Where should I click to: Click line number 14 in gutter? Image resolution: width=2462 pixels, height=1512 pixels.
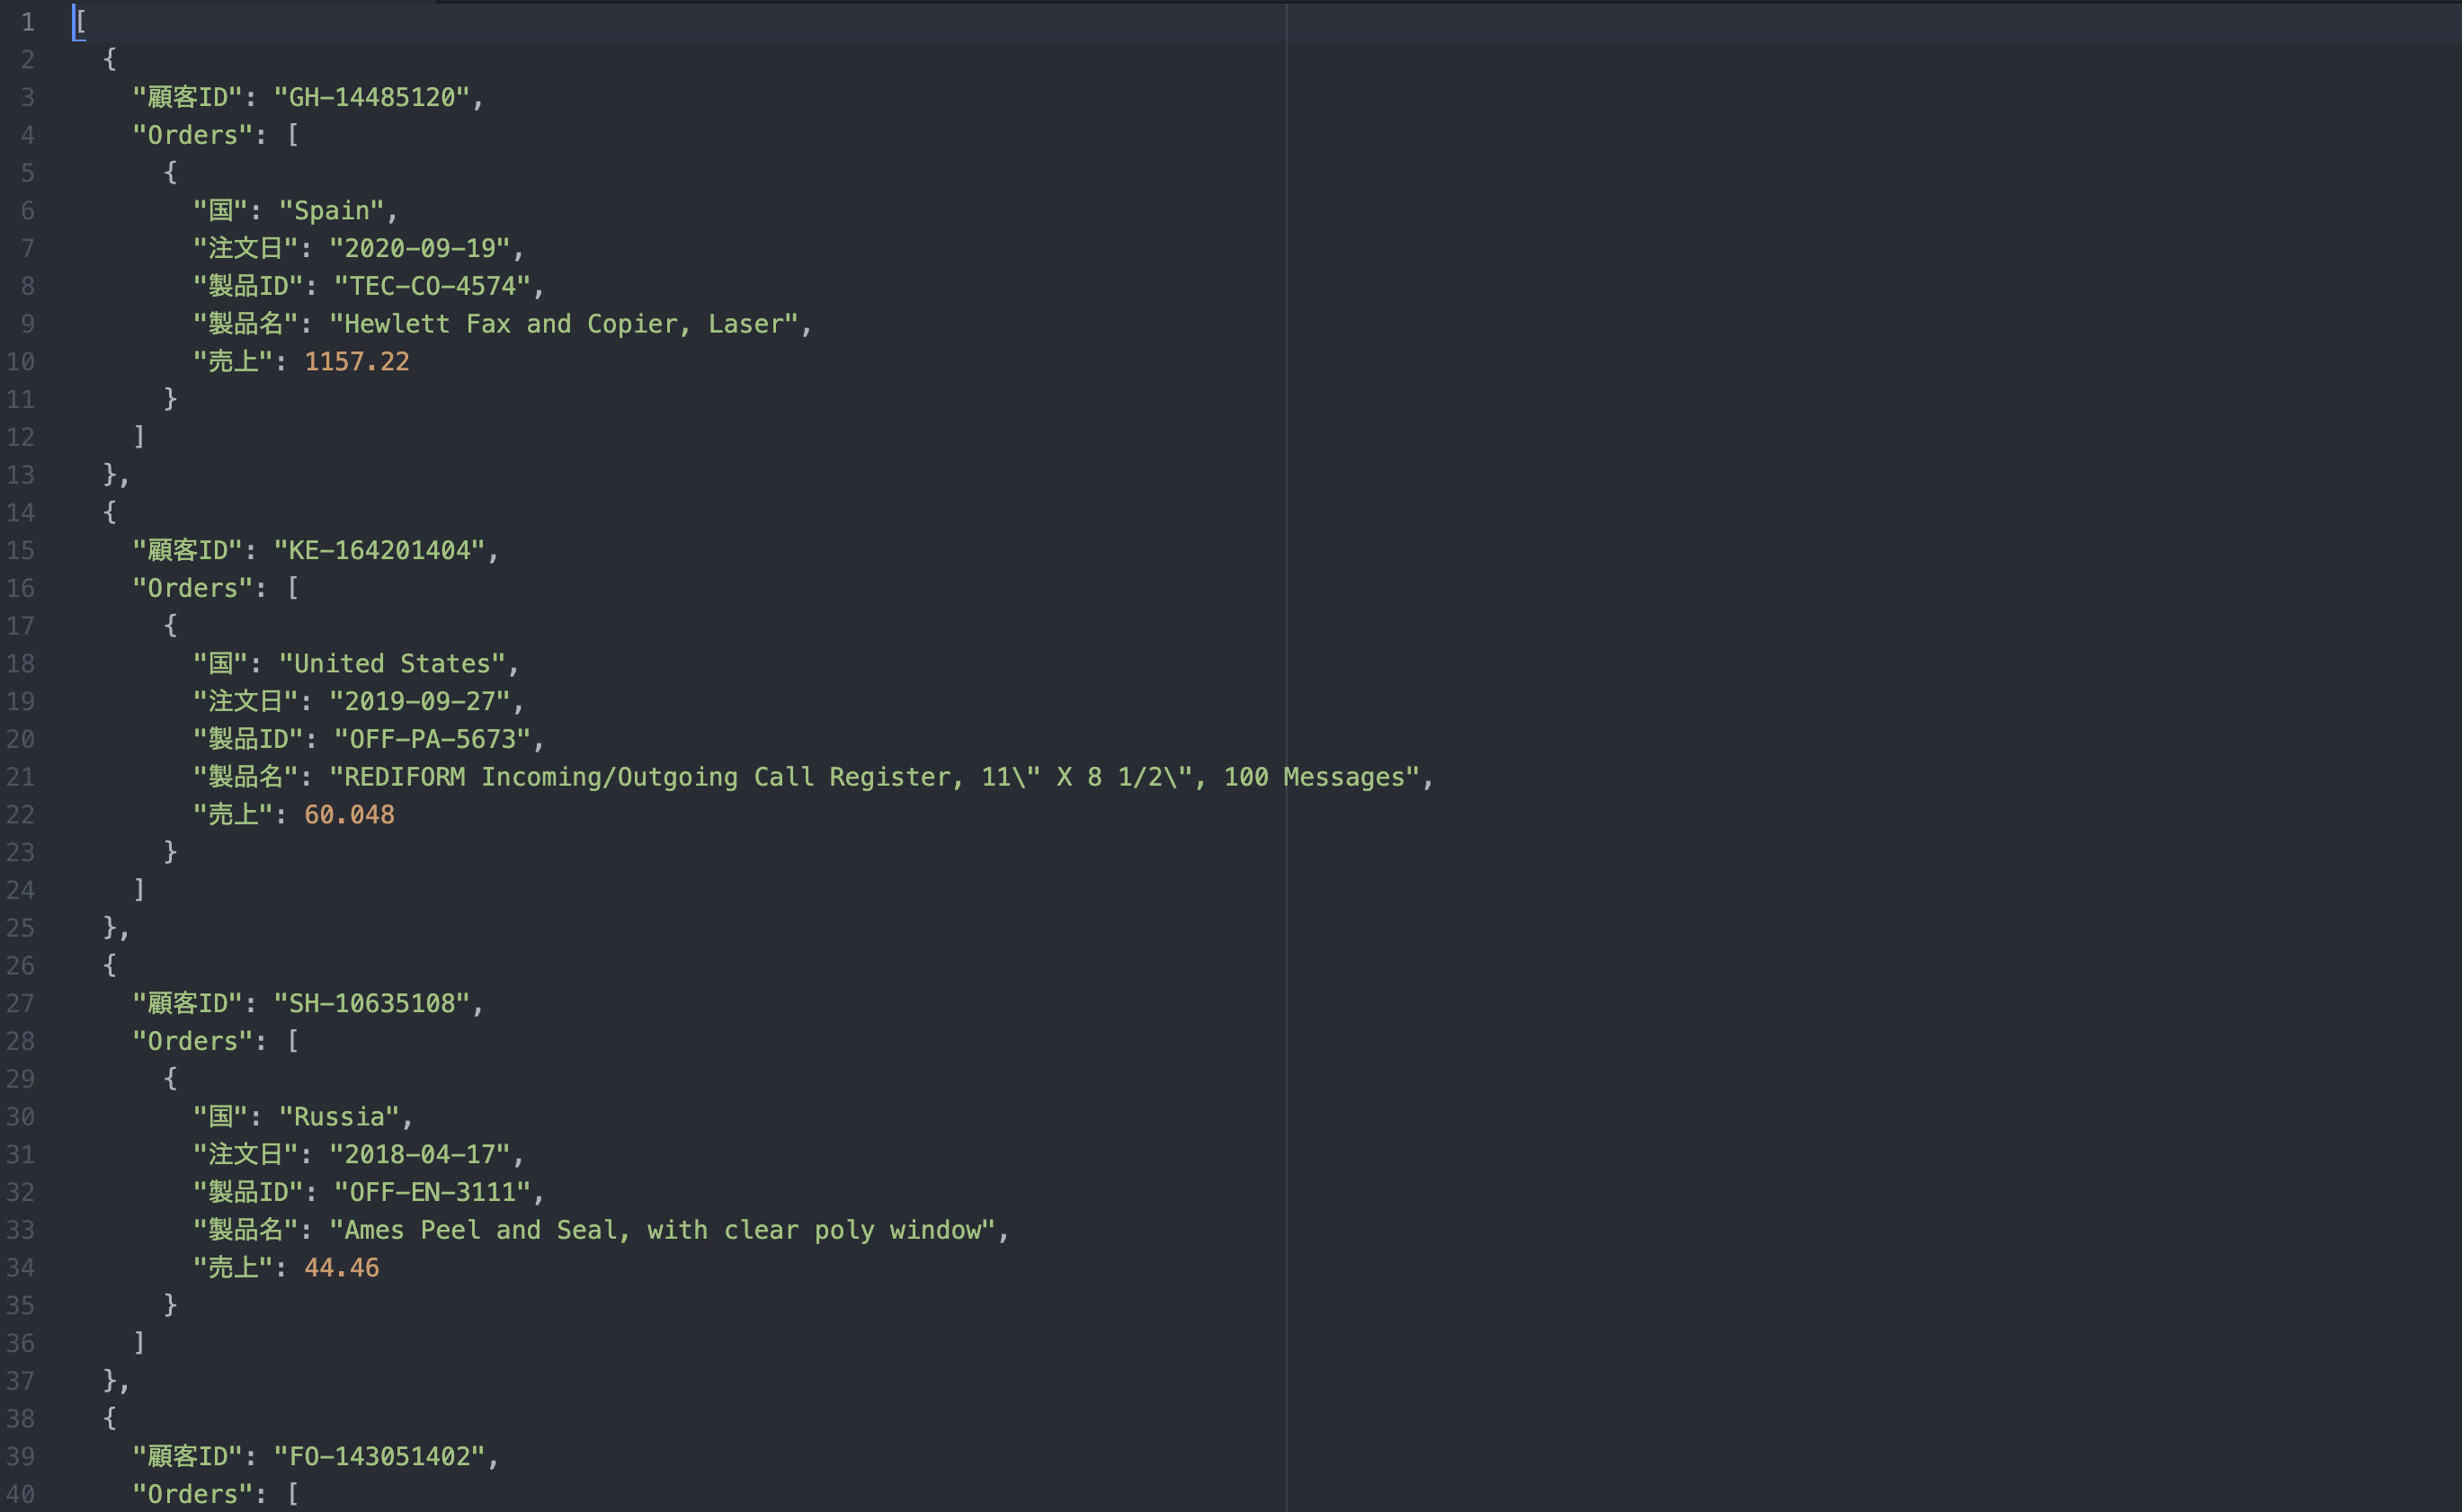point(20,513)
